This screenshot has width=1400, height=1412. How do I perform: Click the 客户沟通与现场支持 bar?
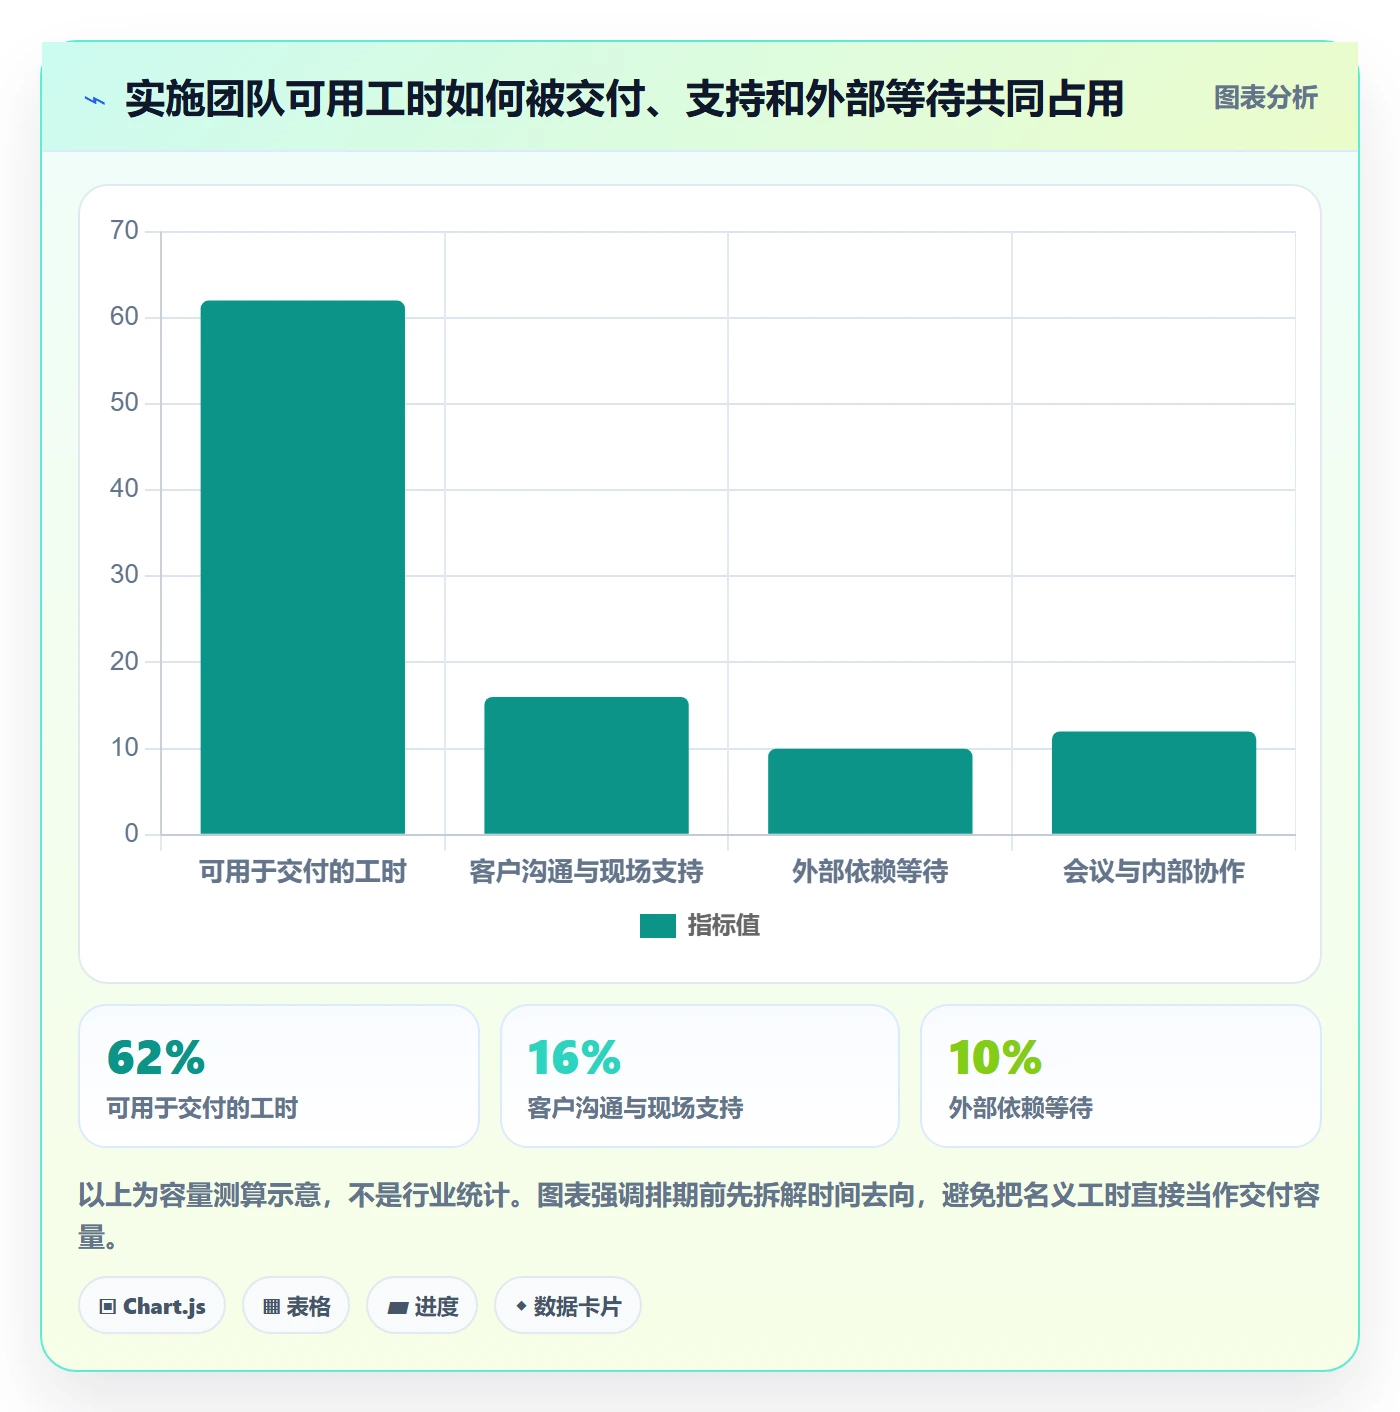pos(587,765)
